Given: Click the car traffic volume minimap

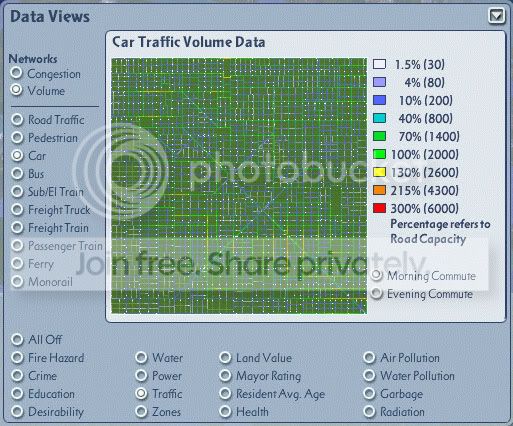Looking at the screenshot, I should pos(239,186).
